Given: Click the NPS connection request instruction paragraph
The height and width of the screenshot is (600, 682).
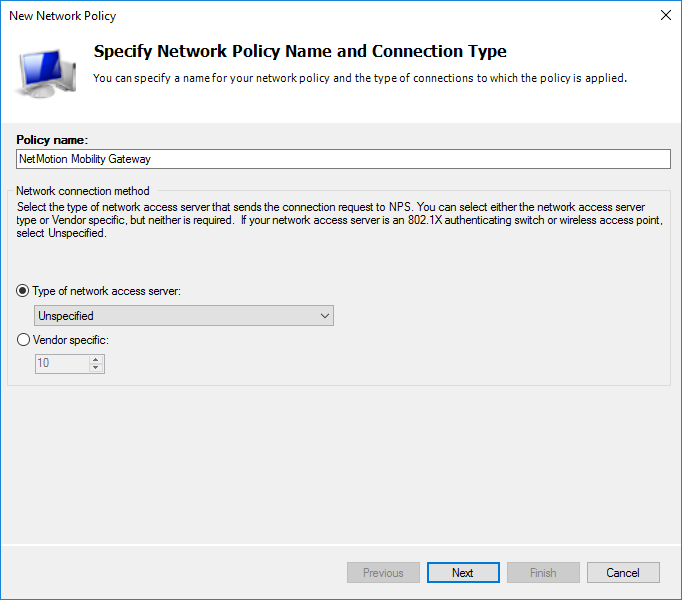Looking at the screenshot, I should click(340, 219).
